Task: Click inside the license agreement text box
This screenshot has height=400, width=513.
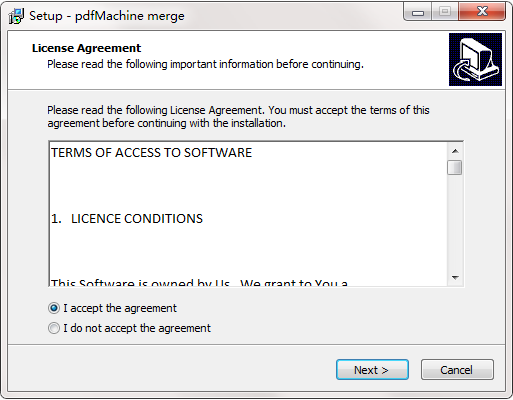Action: (x=248, y=214)
